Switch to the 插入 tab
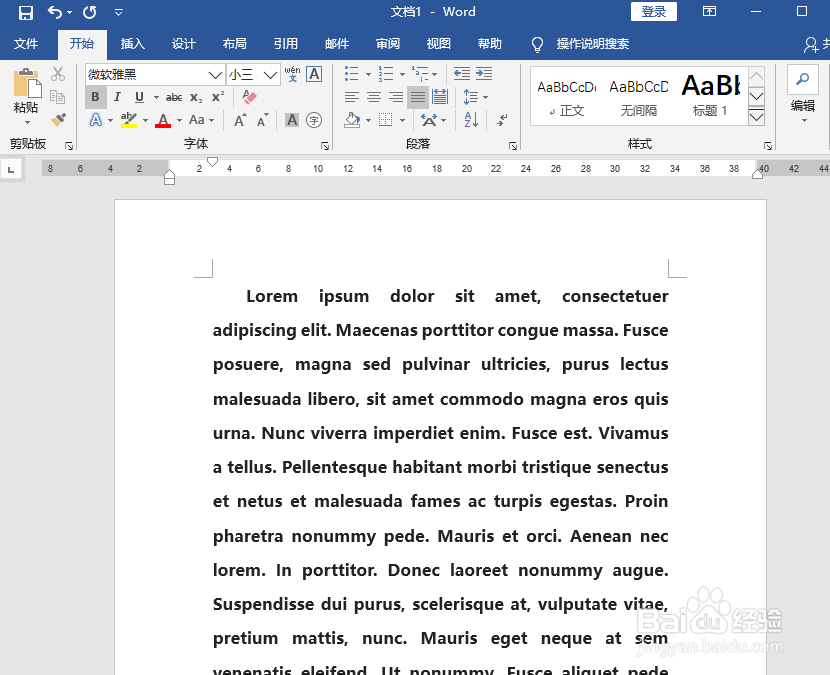 click(132, 43)
